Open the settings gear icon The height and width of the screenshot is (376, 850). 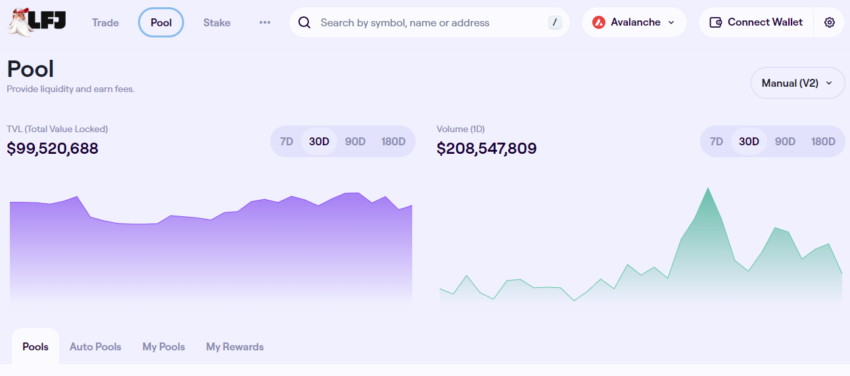829,22
